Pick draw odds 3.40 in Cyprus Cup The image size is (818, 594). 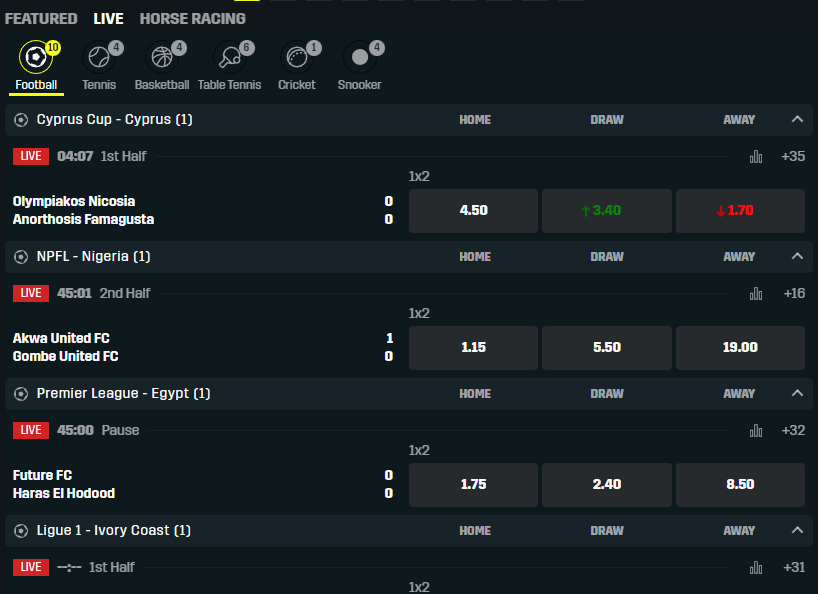coord(607,211)
